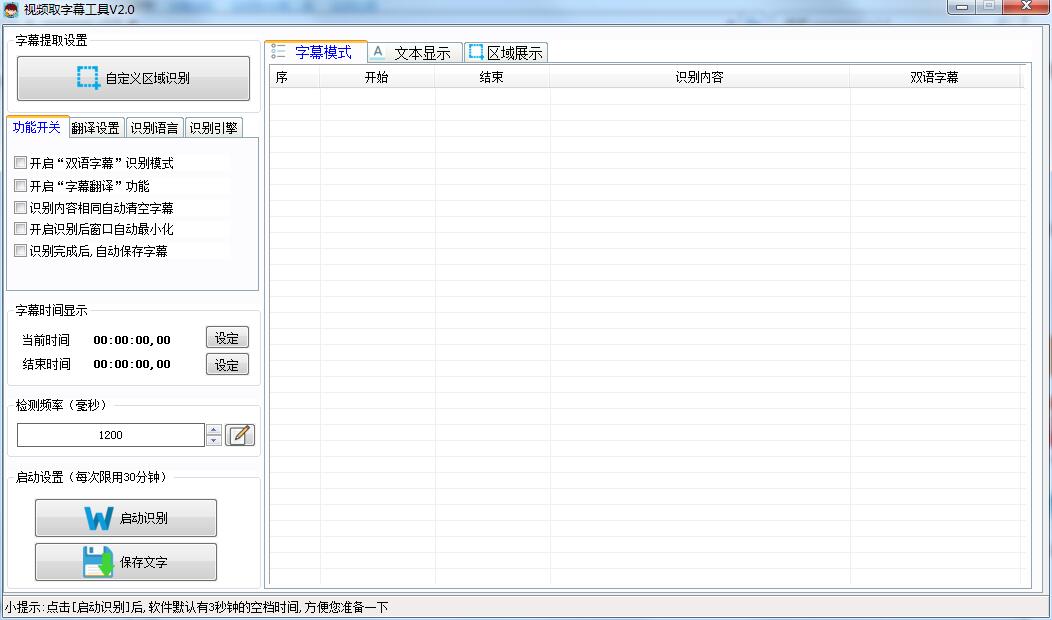The image size is (1052, 620).
Task: Click the application icon in the title bar
Action: point(10,8)
